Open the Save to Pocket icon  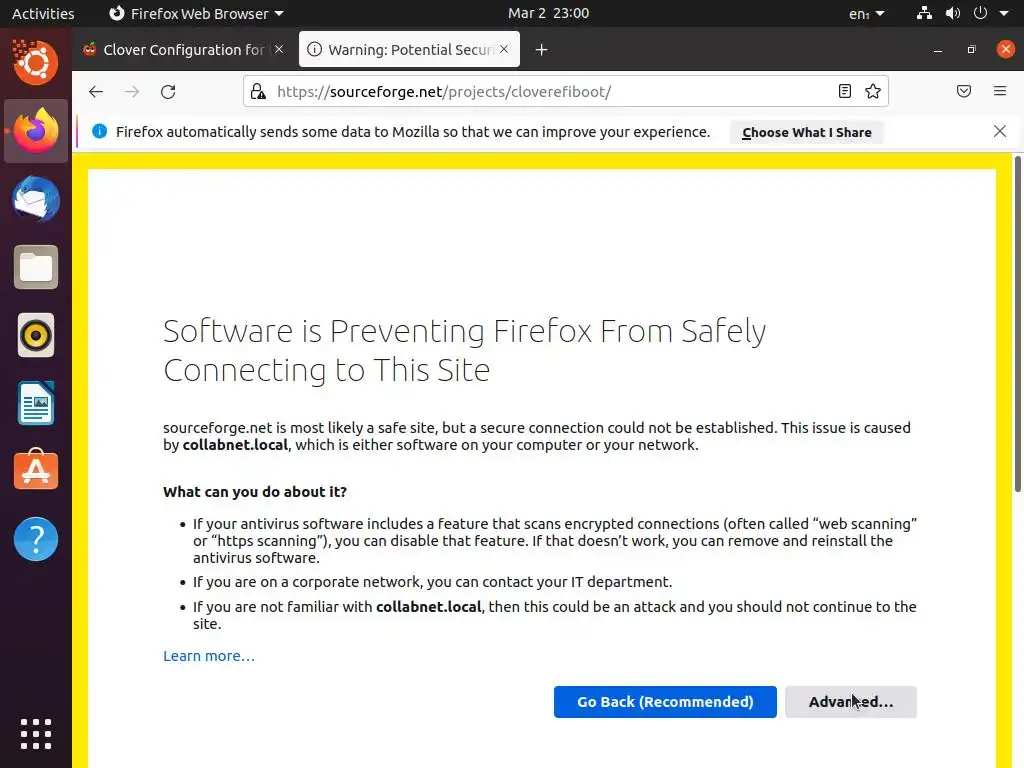click(x=964, y=92)
